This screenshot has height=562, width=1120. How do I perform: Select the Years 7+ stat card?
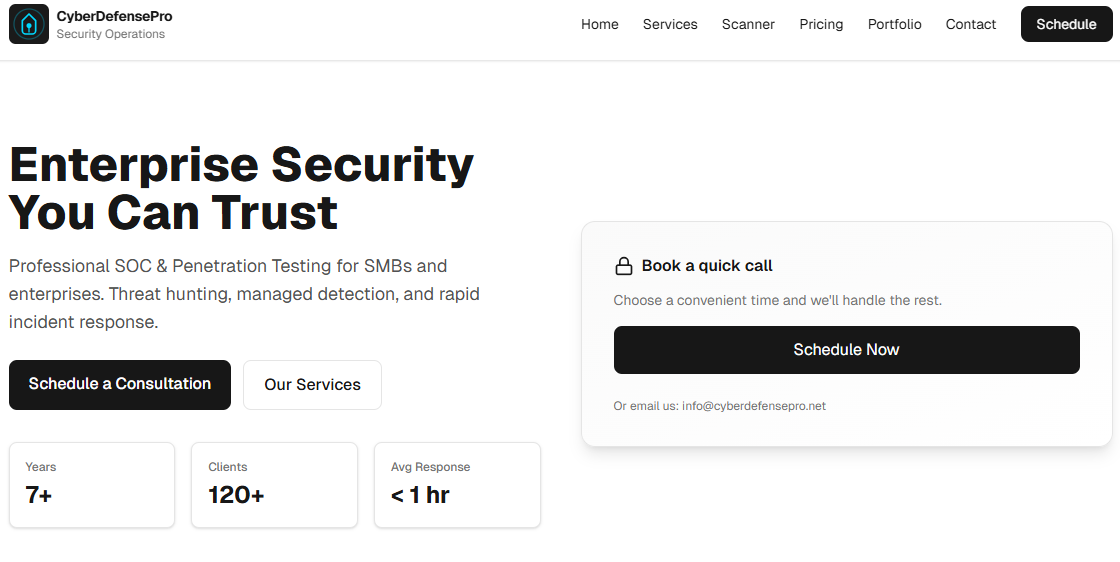(92, 485)
